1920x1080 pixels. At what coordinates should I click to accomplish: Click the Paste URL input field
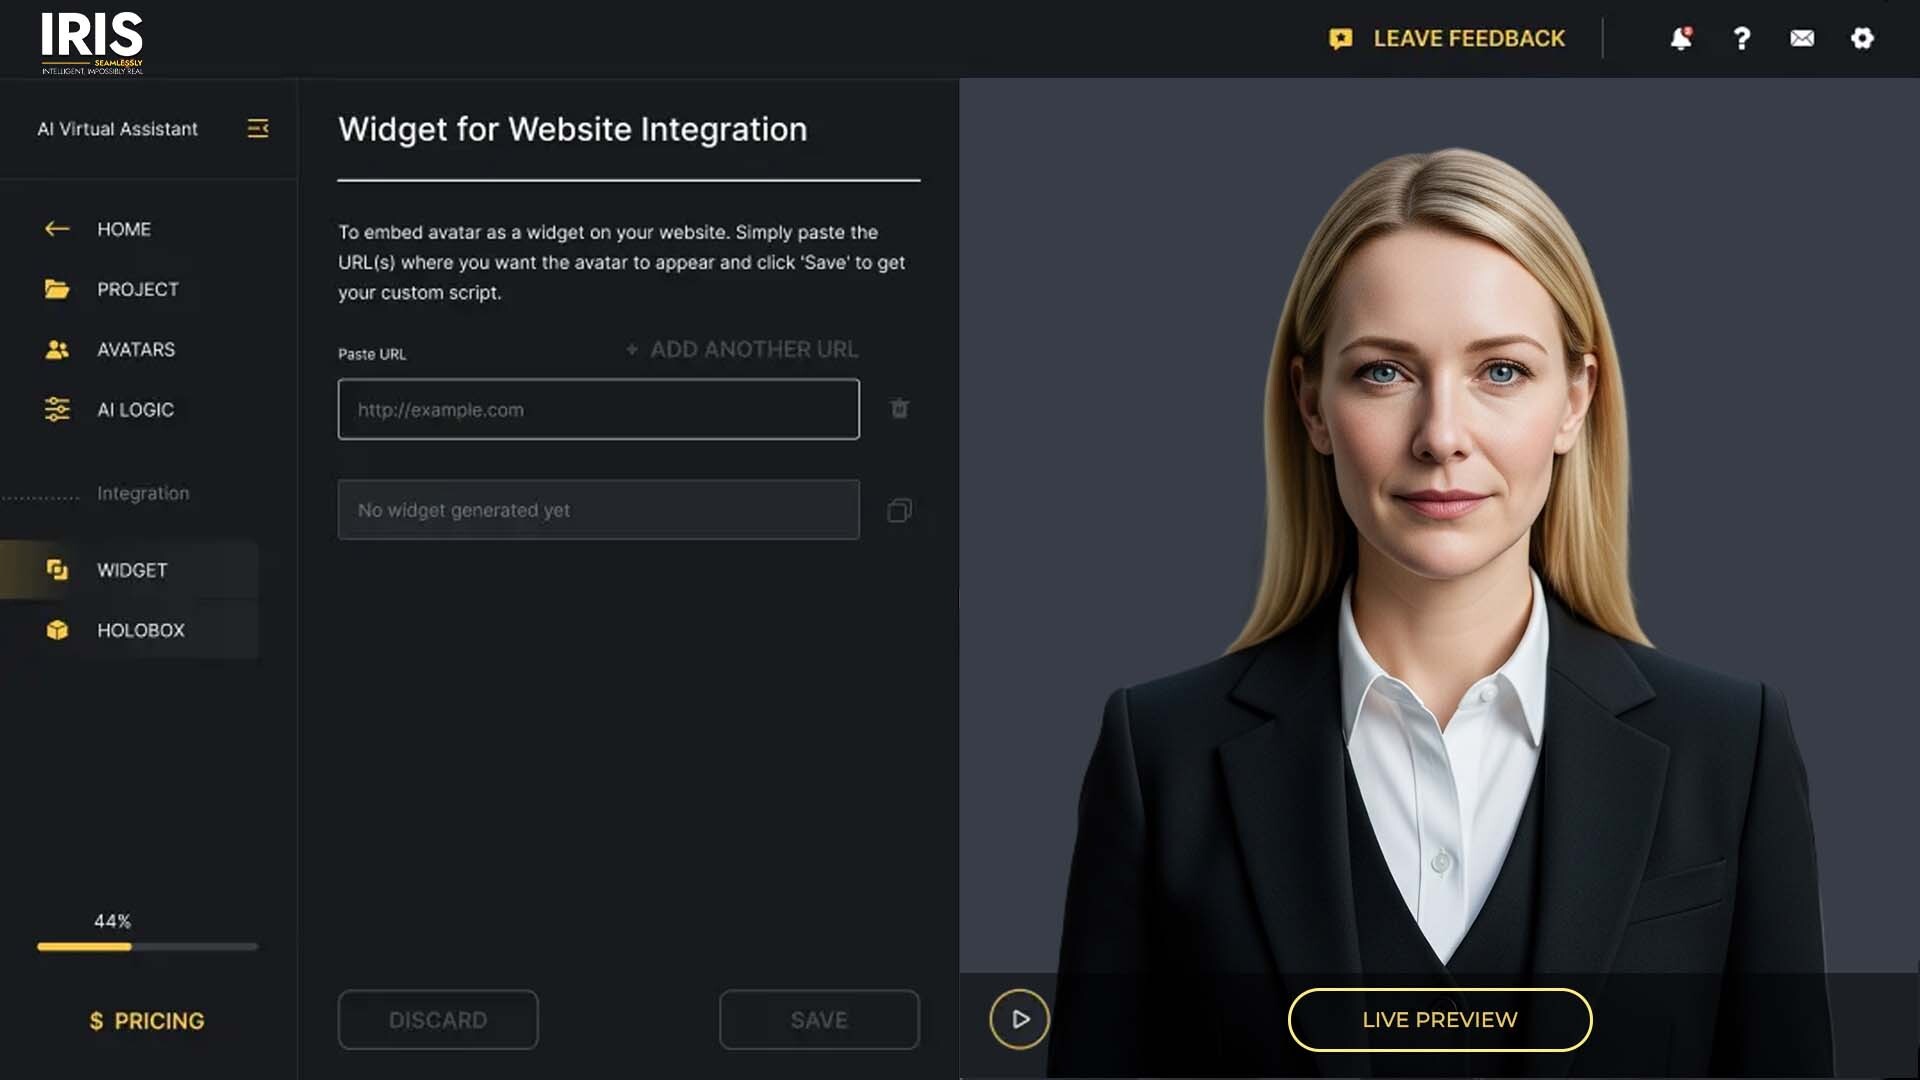click(x=598, y=409)
